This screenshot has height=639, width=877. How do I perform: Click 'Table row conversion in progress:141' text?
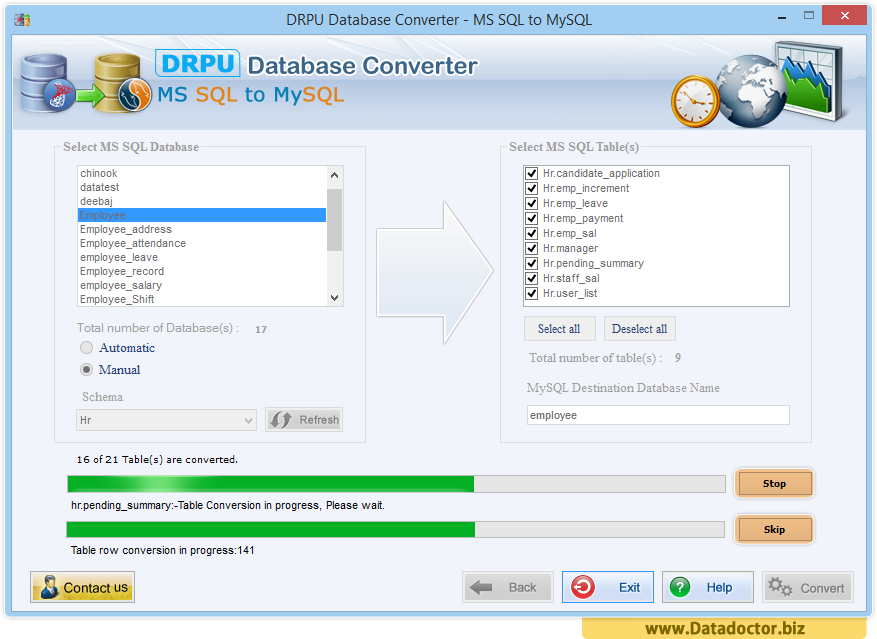tap(162, 550)
